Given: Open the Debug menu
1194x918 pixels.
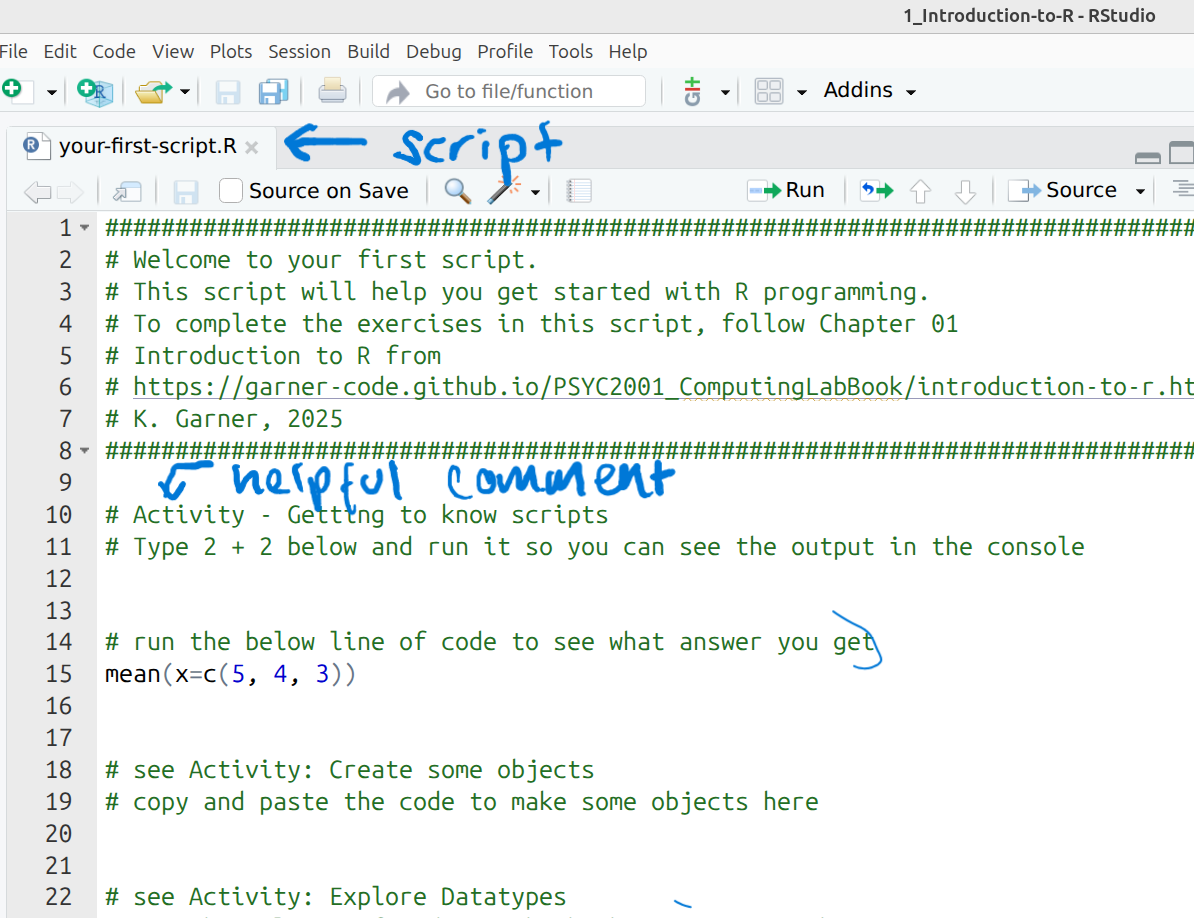Looking at the screenshot, I should [x=433, y=51].
